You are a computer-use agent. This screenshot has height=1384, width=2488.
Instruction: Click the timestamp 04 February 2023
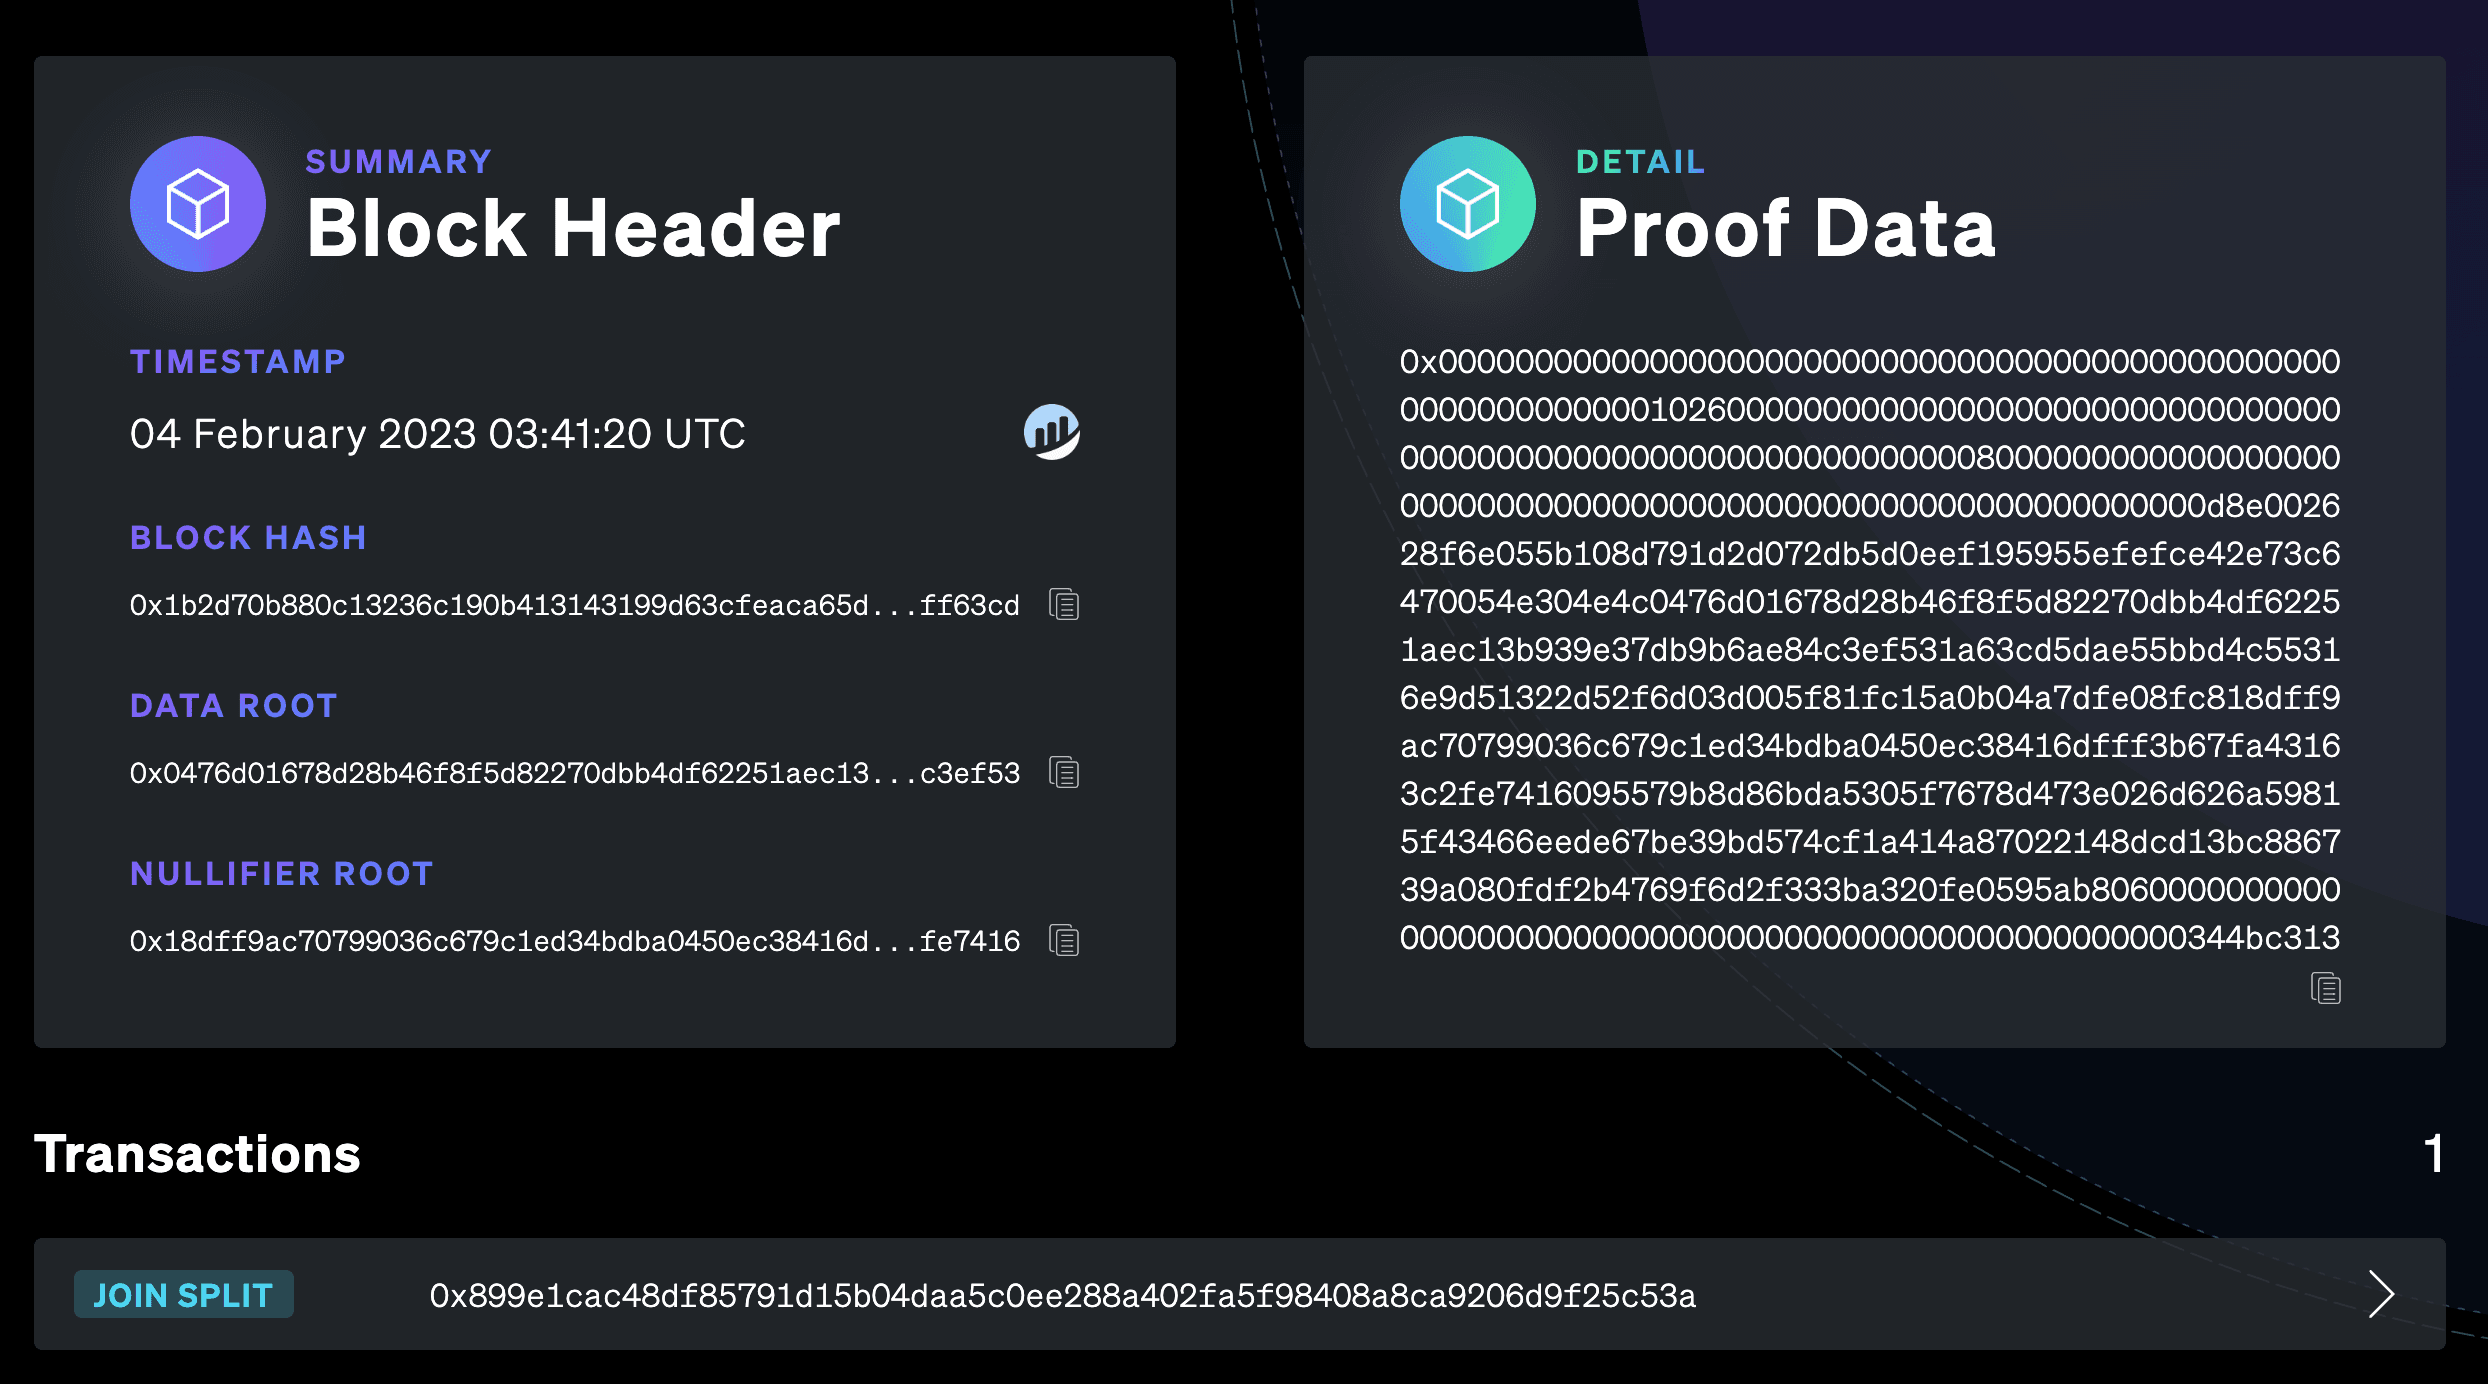[437, 434]
